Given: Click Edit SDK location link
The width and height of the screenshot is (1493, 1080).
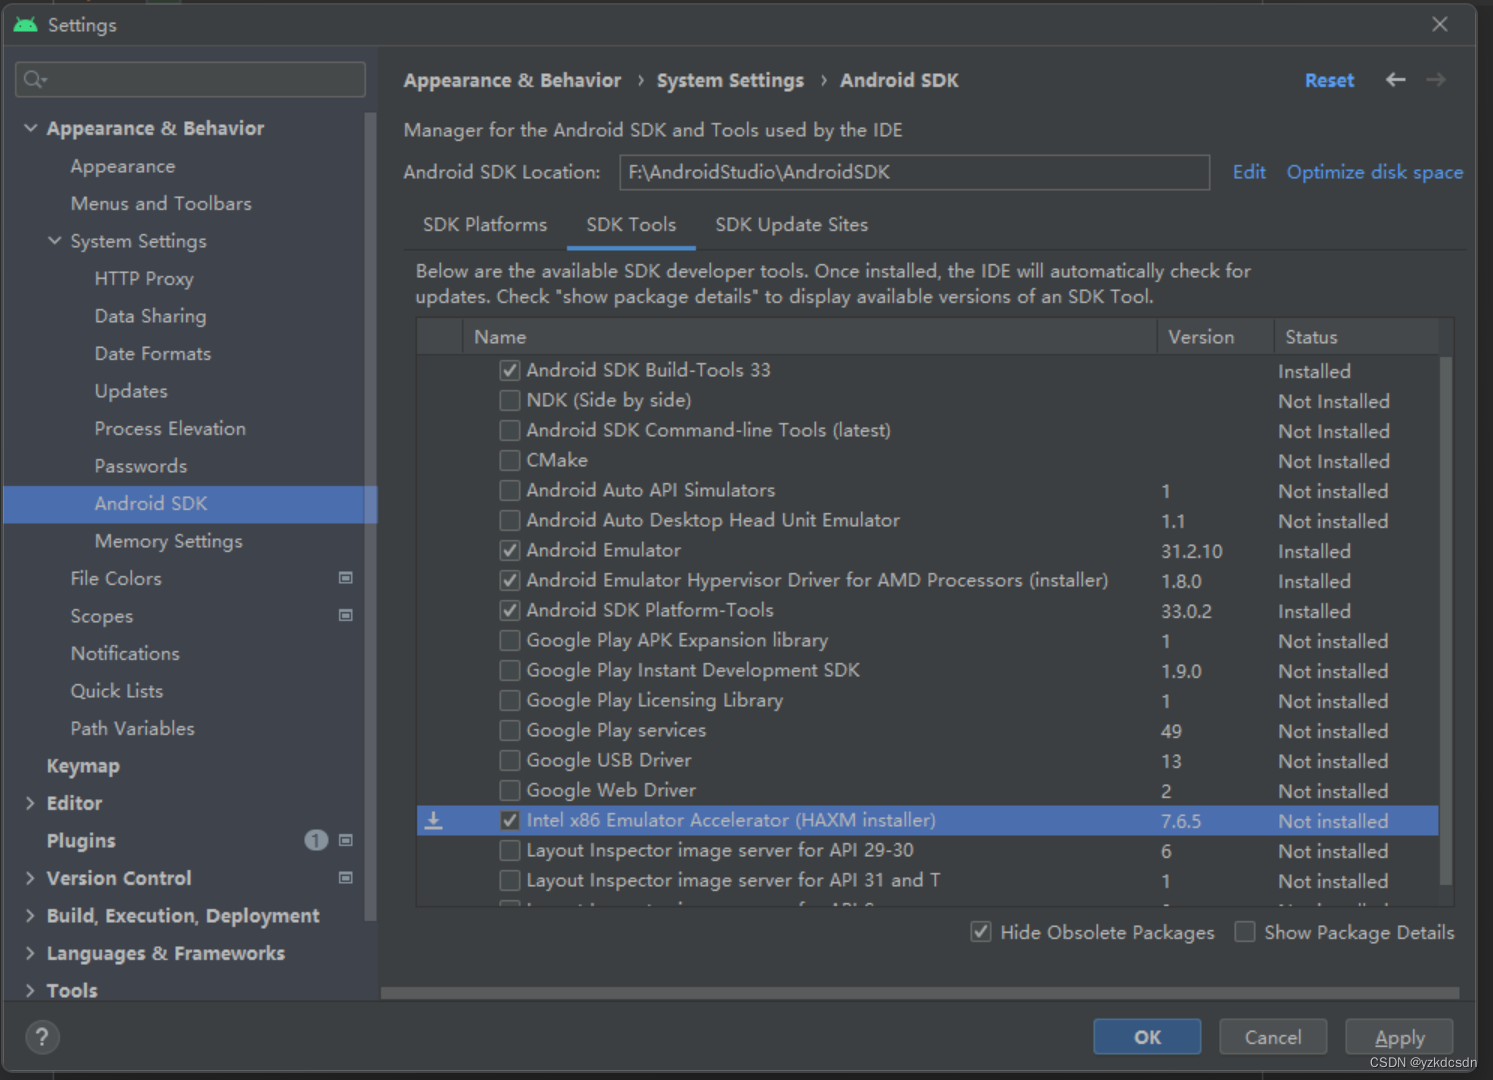Looking at the screenshot, I should tap(1249, 172).
